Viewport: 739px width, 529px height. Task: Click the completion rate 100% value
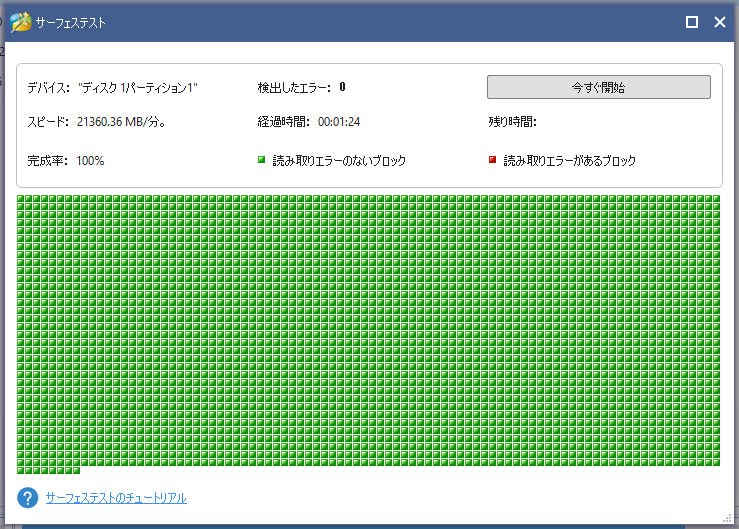coord(90,161)
